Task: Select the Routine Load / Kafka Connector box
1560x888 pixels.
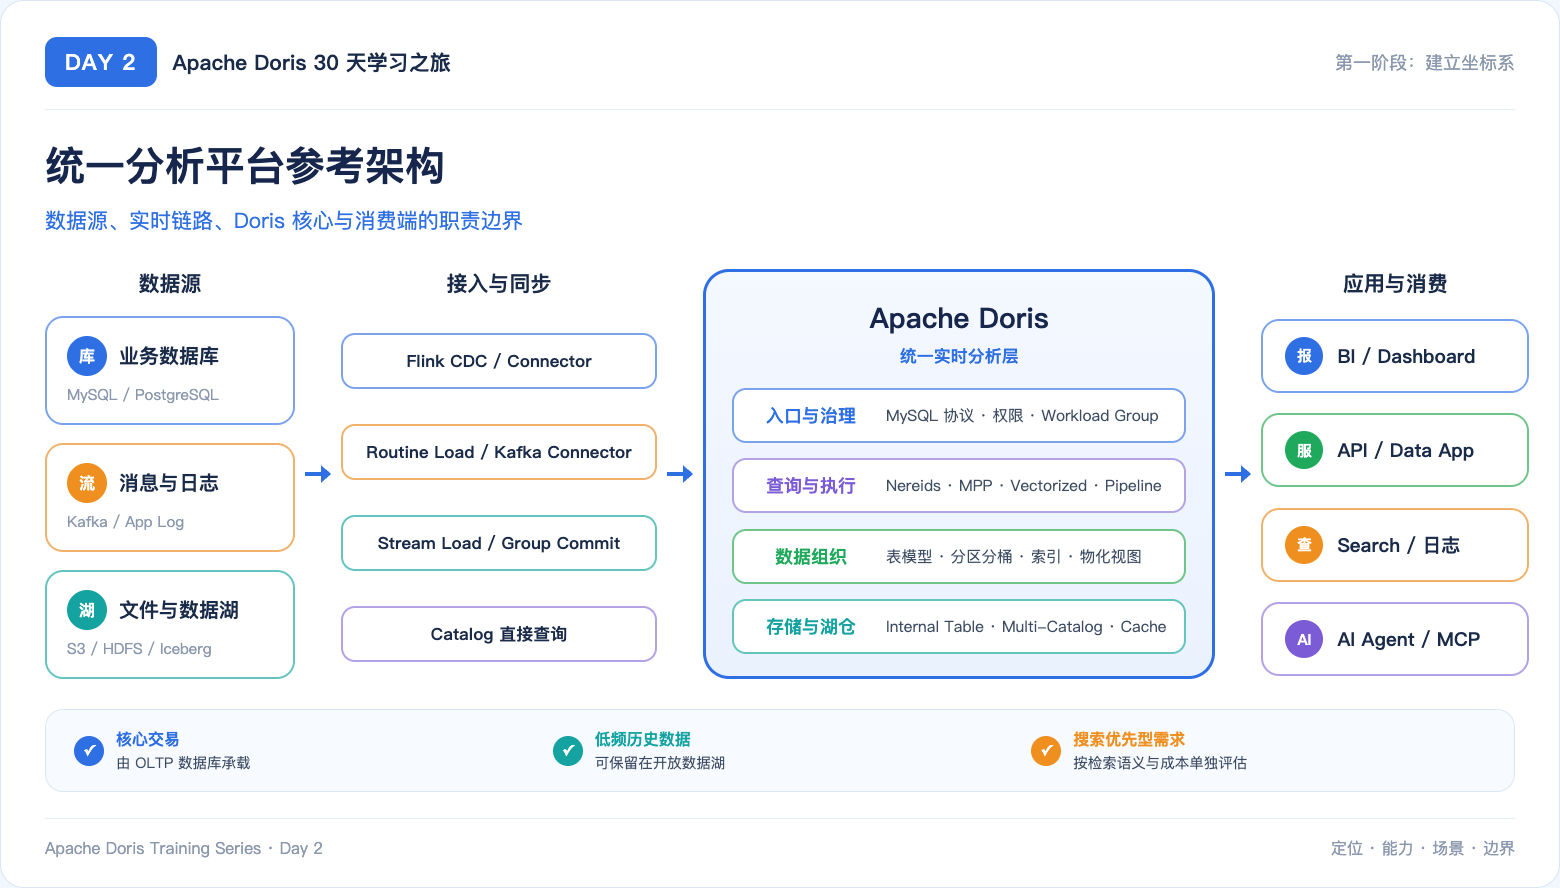Action: point(499,452)
